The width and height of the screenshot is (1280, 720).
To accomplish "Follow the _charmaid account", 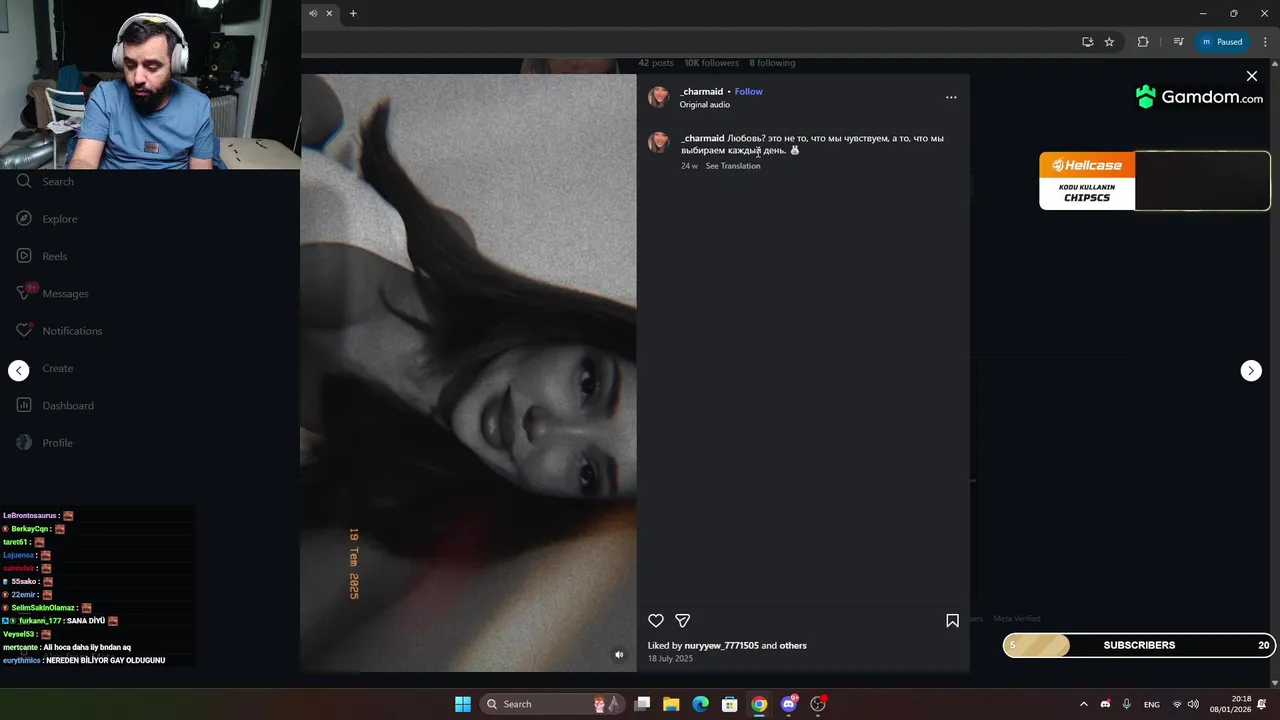I will pyautogui.click(x=748, y=91).
